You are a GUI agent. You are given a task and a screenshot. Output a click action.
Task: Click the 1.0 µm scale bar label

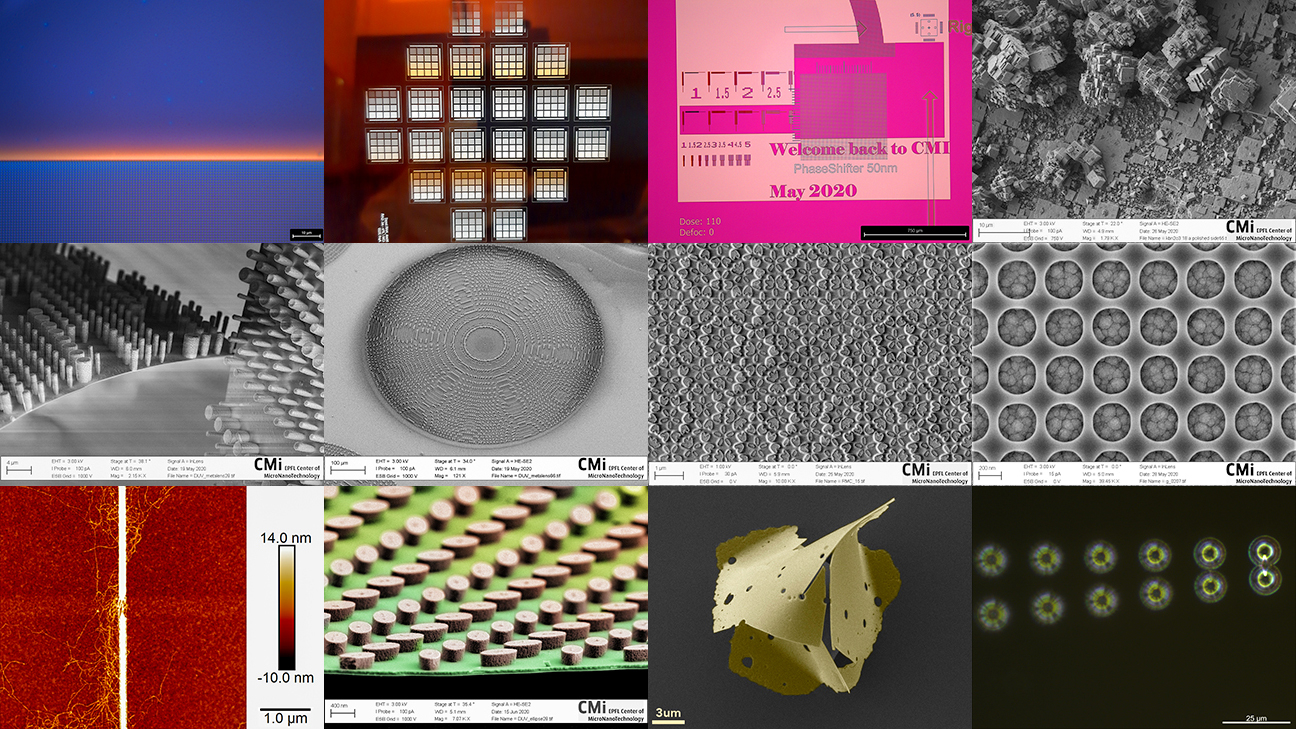click(285, 718)
